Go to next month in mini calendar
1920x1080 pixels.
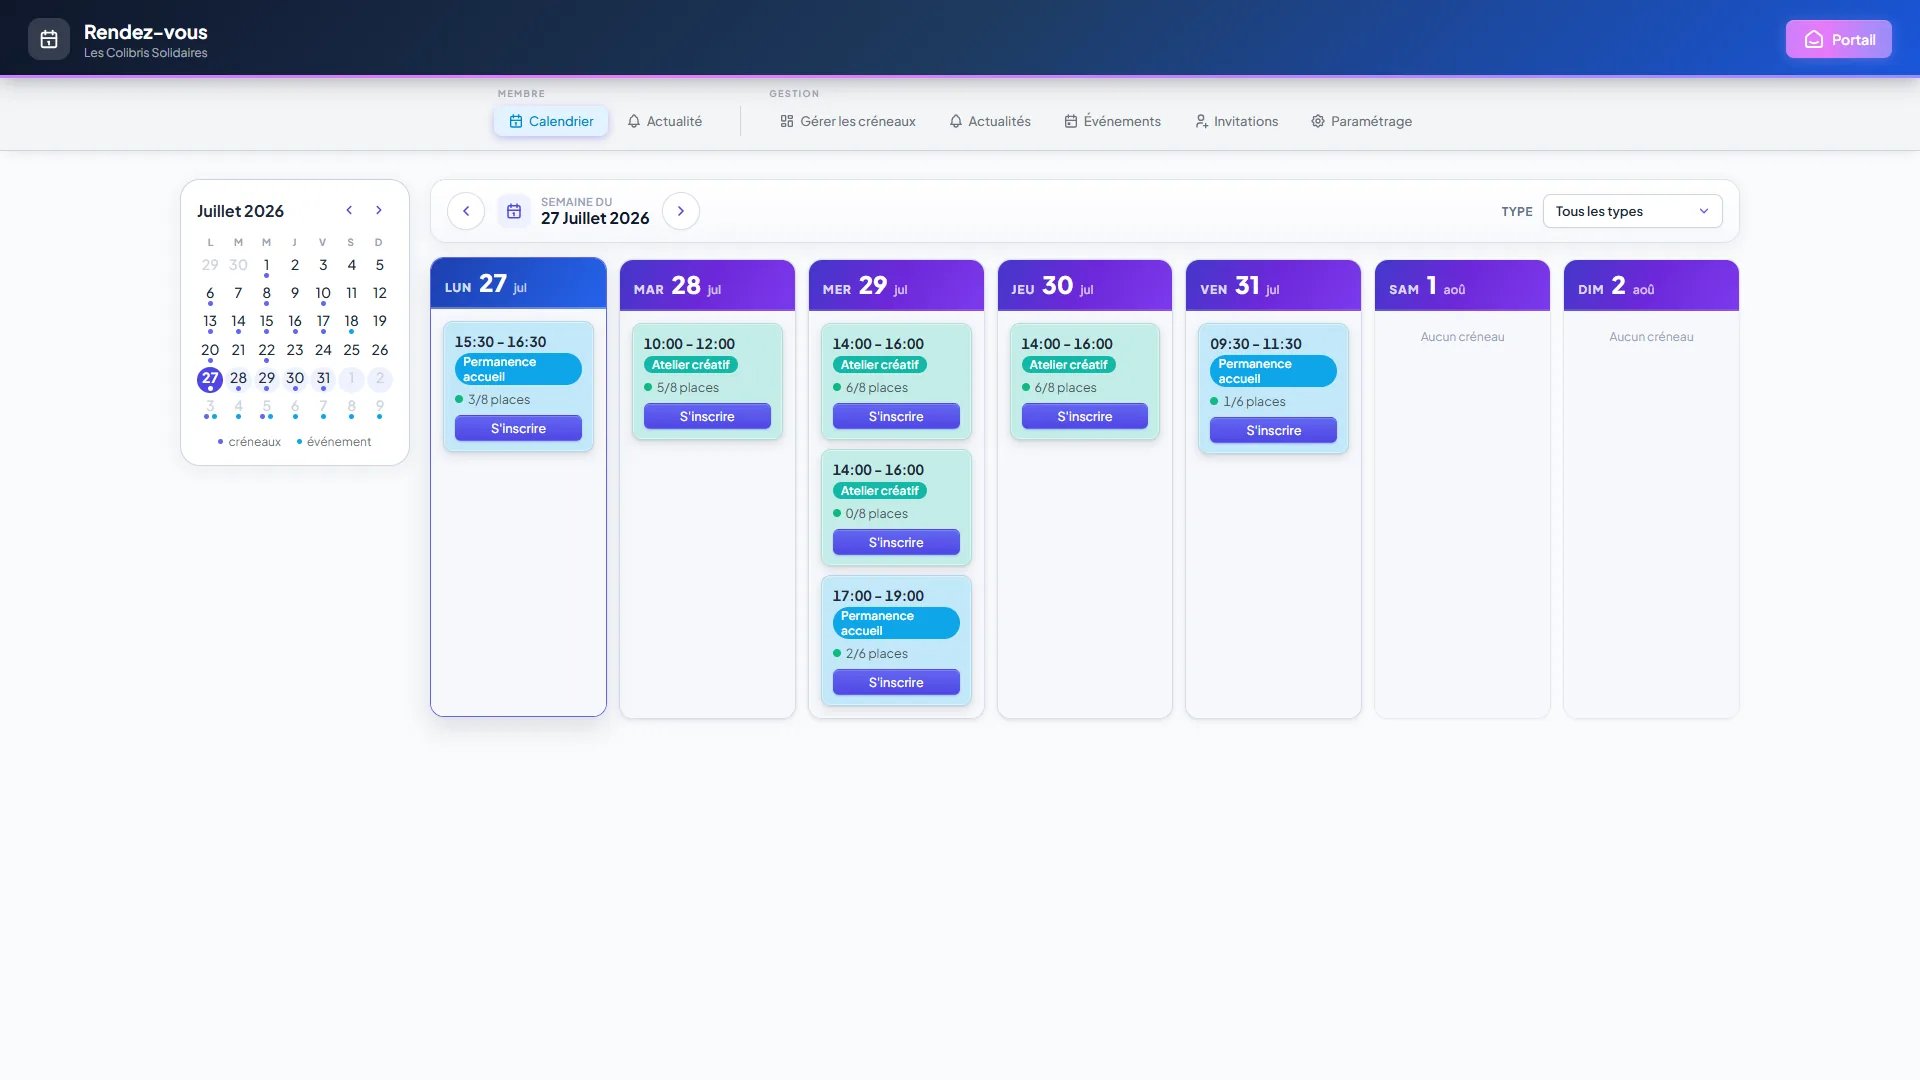(379, 210)
